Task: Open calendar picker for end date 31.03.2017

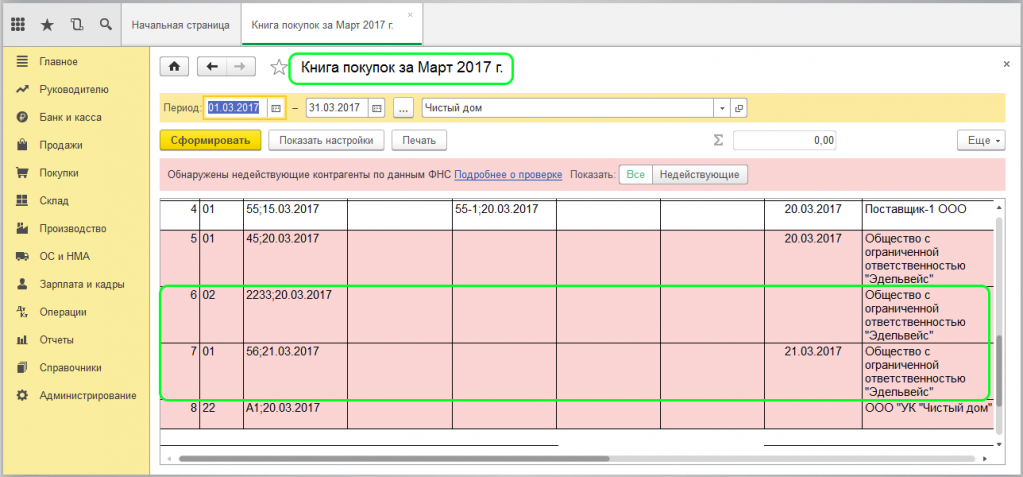Action: click(x=376, y=108)
